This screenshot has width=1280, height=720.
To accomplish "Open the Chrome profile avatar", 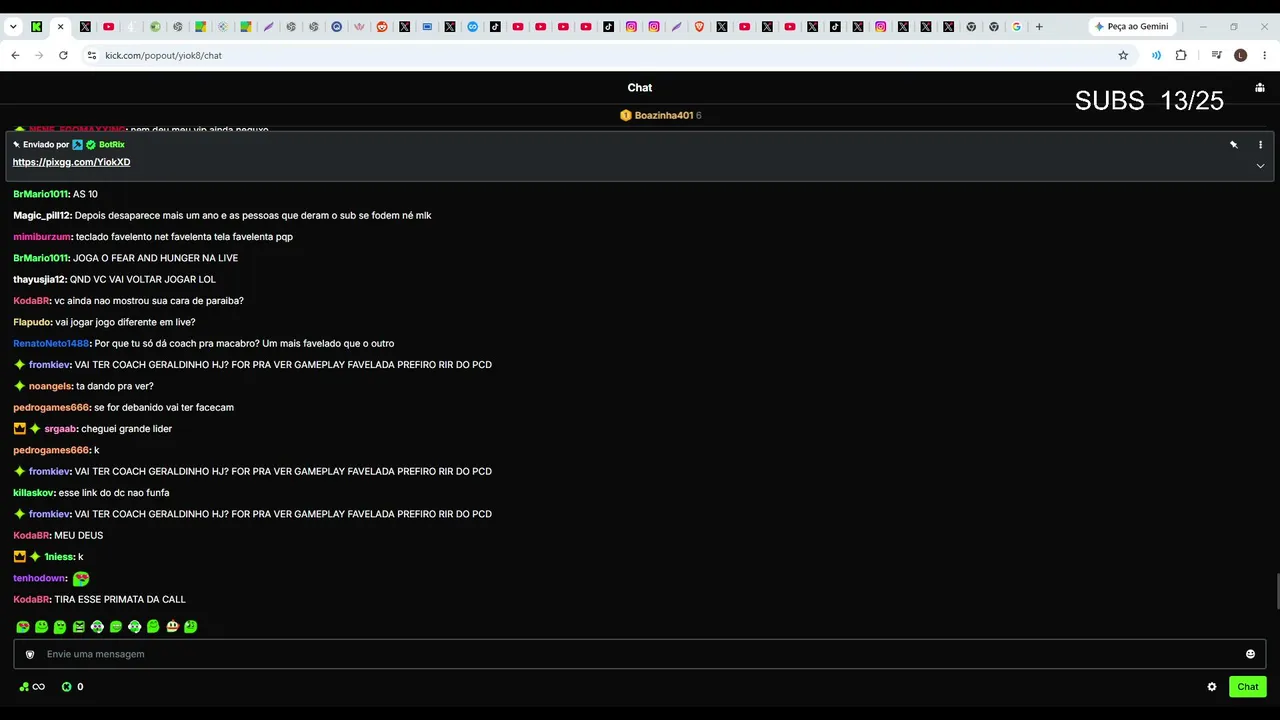I will tap(1241, 55).
